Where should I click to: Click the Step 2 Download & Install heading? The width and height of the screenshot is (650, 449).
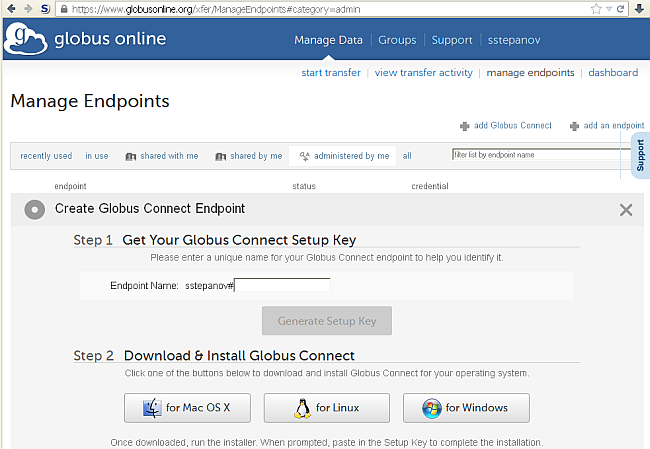pos(214,356)
